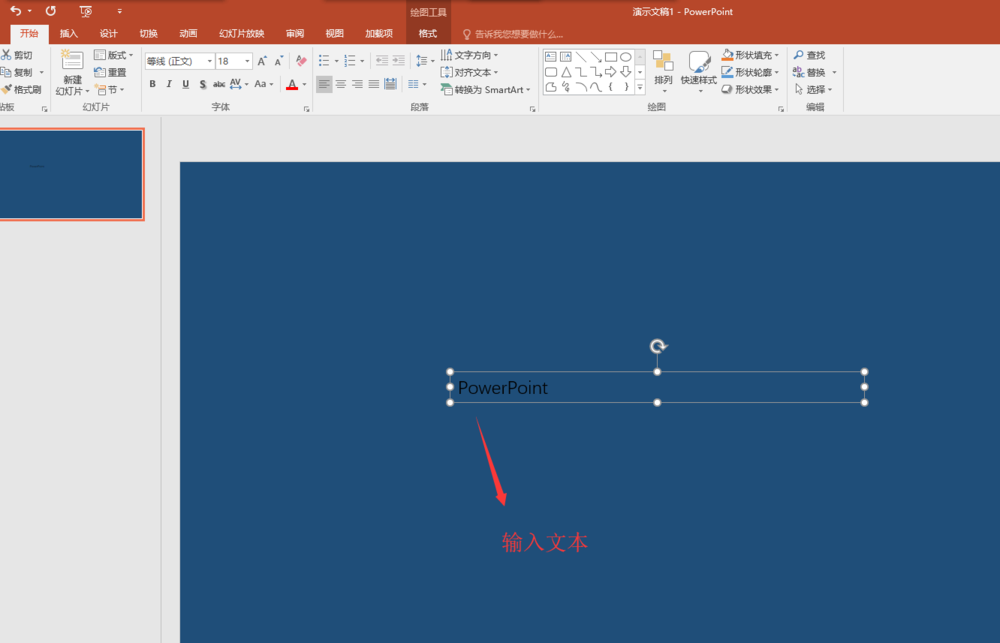Toggle Italic formatting
The width and height of the screenshot is (1000, 643).
pyautogui.click(x=169, y=84)
